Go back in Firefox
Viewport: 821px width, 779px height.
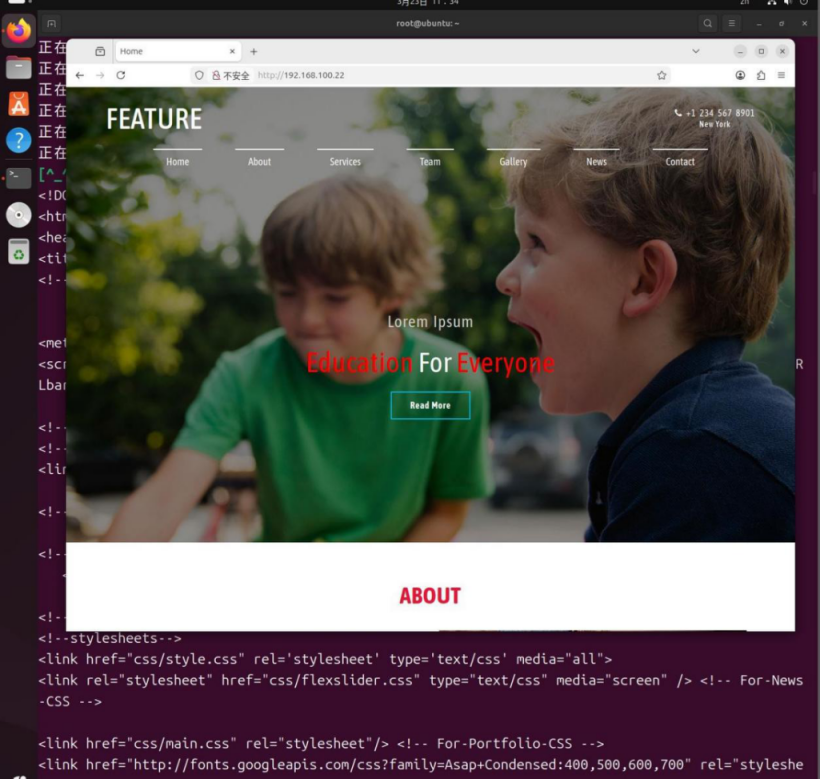click(80, 75)
